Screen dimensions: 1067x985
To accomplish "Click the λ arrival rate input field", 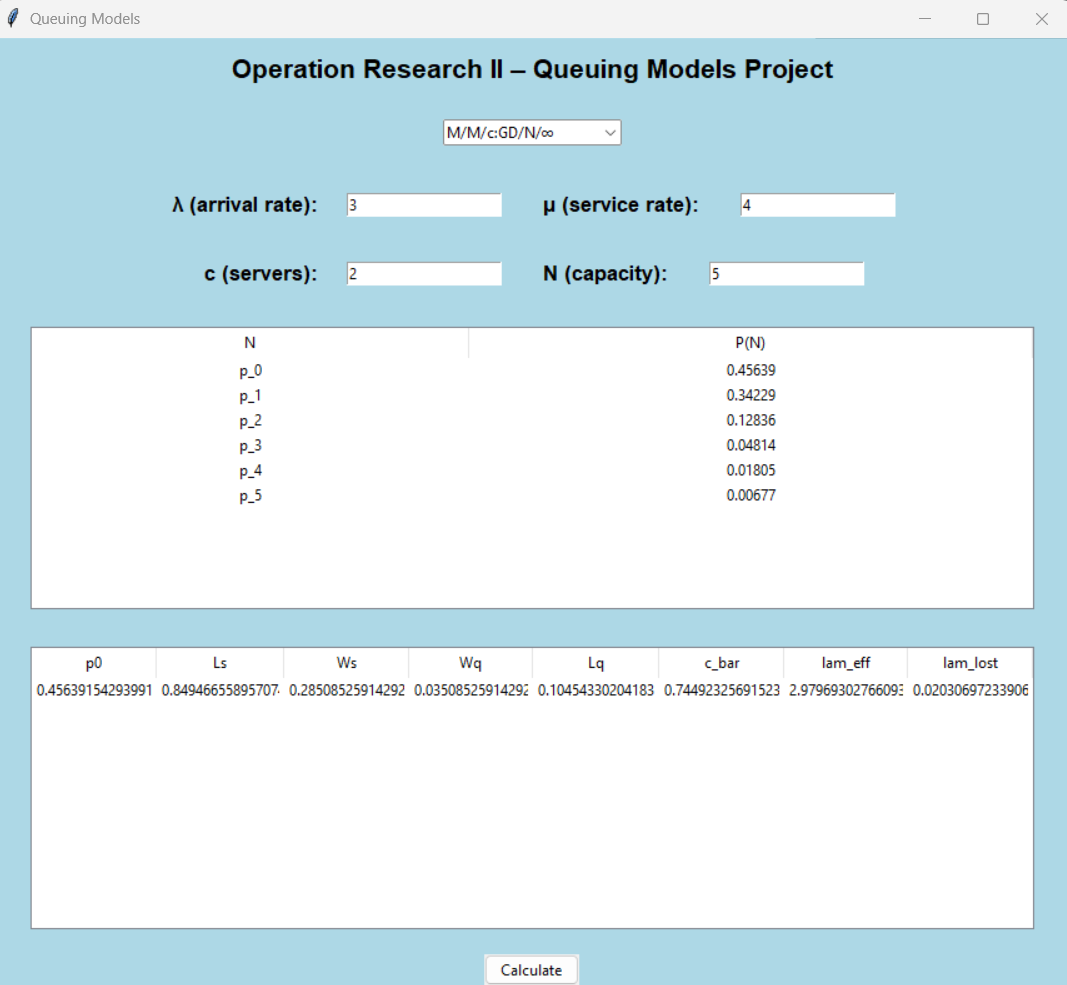I will (x=424, y=205).
